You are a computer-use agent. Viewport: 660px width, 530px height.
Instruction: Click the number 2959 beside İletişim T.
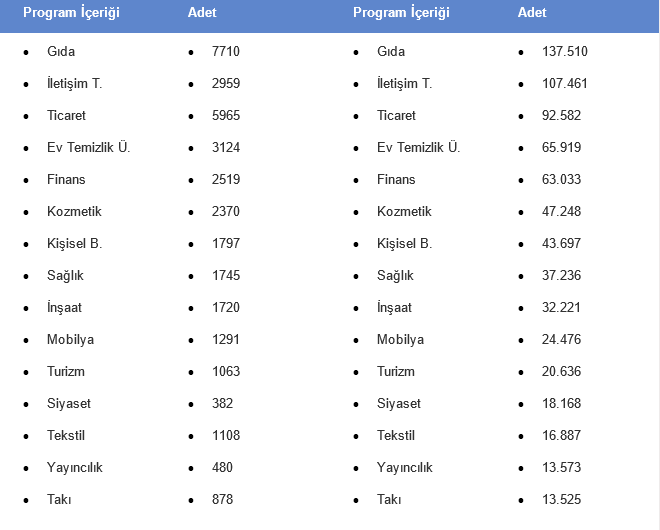[226, 83]
